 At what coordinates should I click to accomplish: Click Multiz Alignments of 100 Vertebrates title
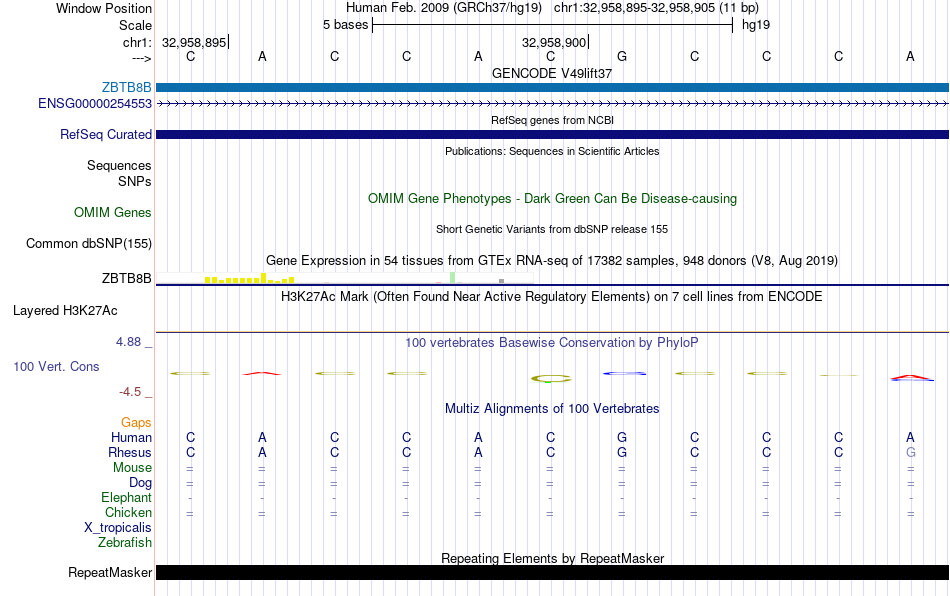(x=552, y=409)
